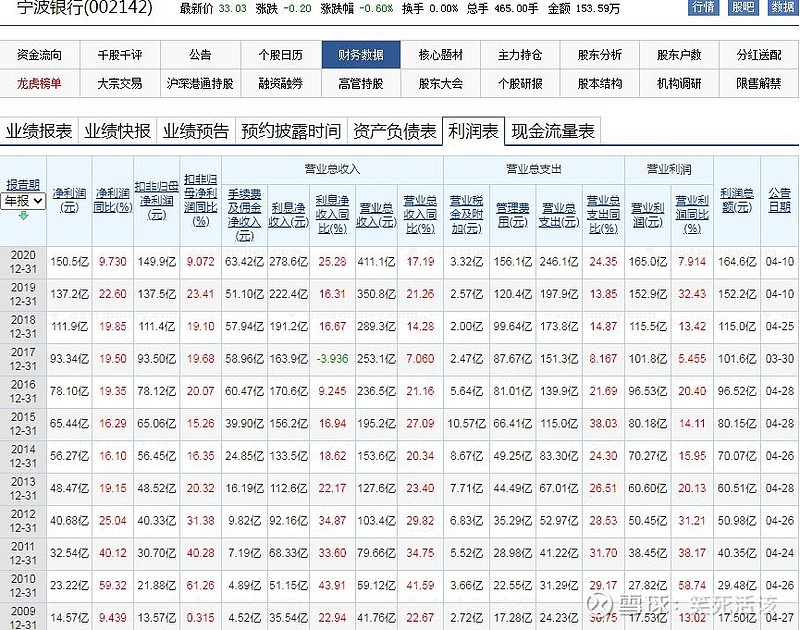Click the 营业总收入 column header
Viewport: 800px width, 630px height.
(333, 169)
